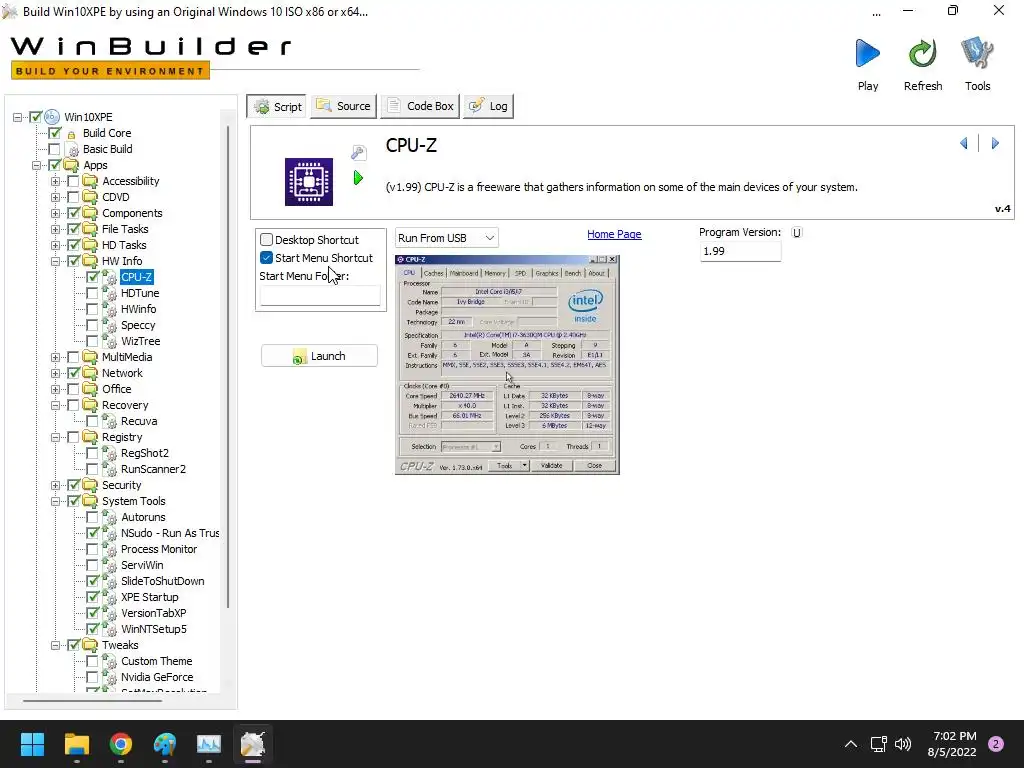
Task: Toggle Start Menu Shortcut checkbox
Action: point(266,258)
